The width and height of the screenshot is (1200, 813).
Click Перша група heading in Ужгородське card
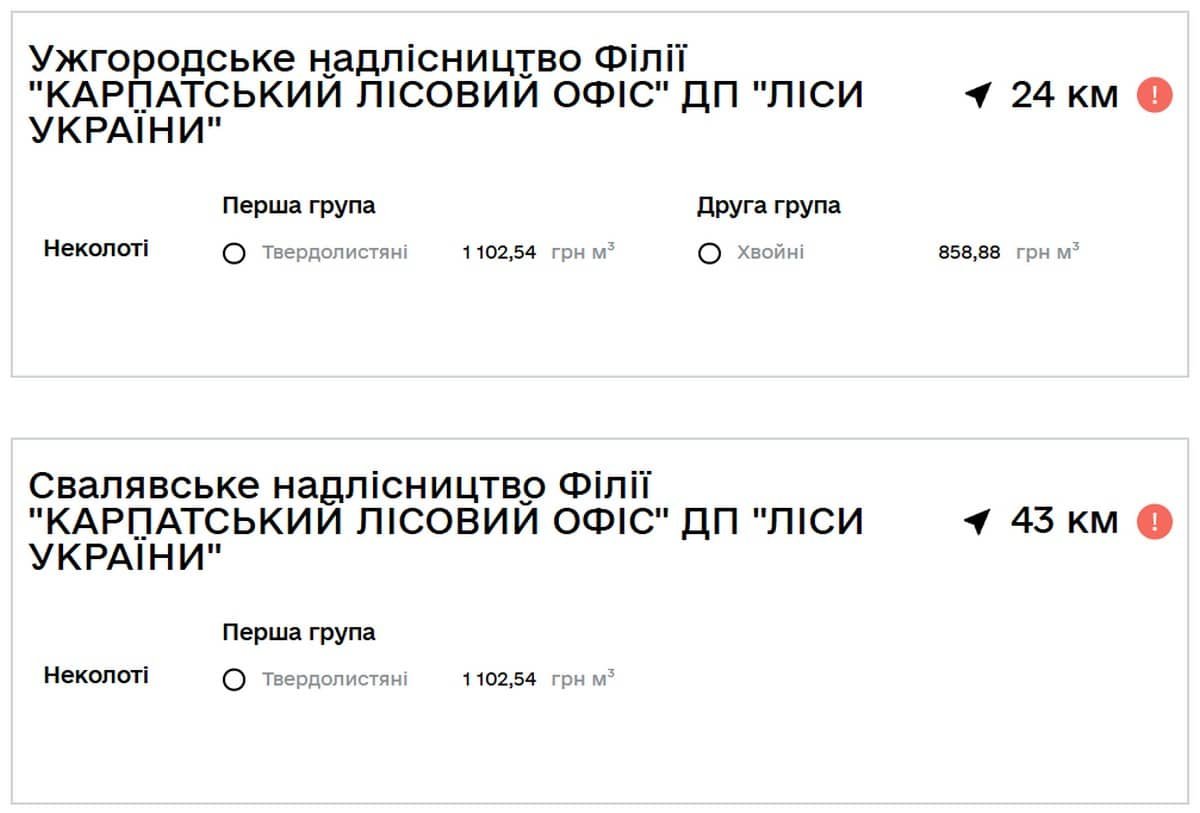point(299,206)
